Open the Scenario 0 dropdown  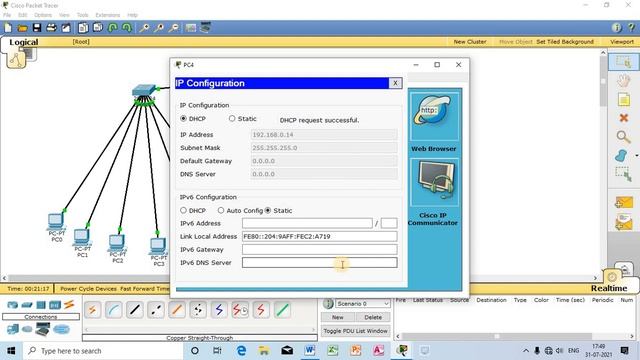362,304
